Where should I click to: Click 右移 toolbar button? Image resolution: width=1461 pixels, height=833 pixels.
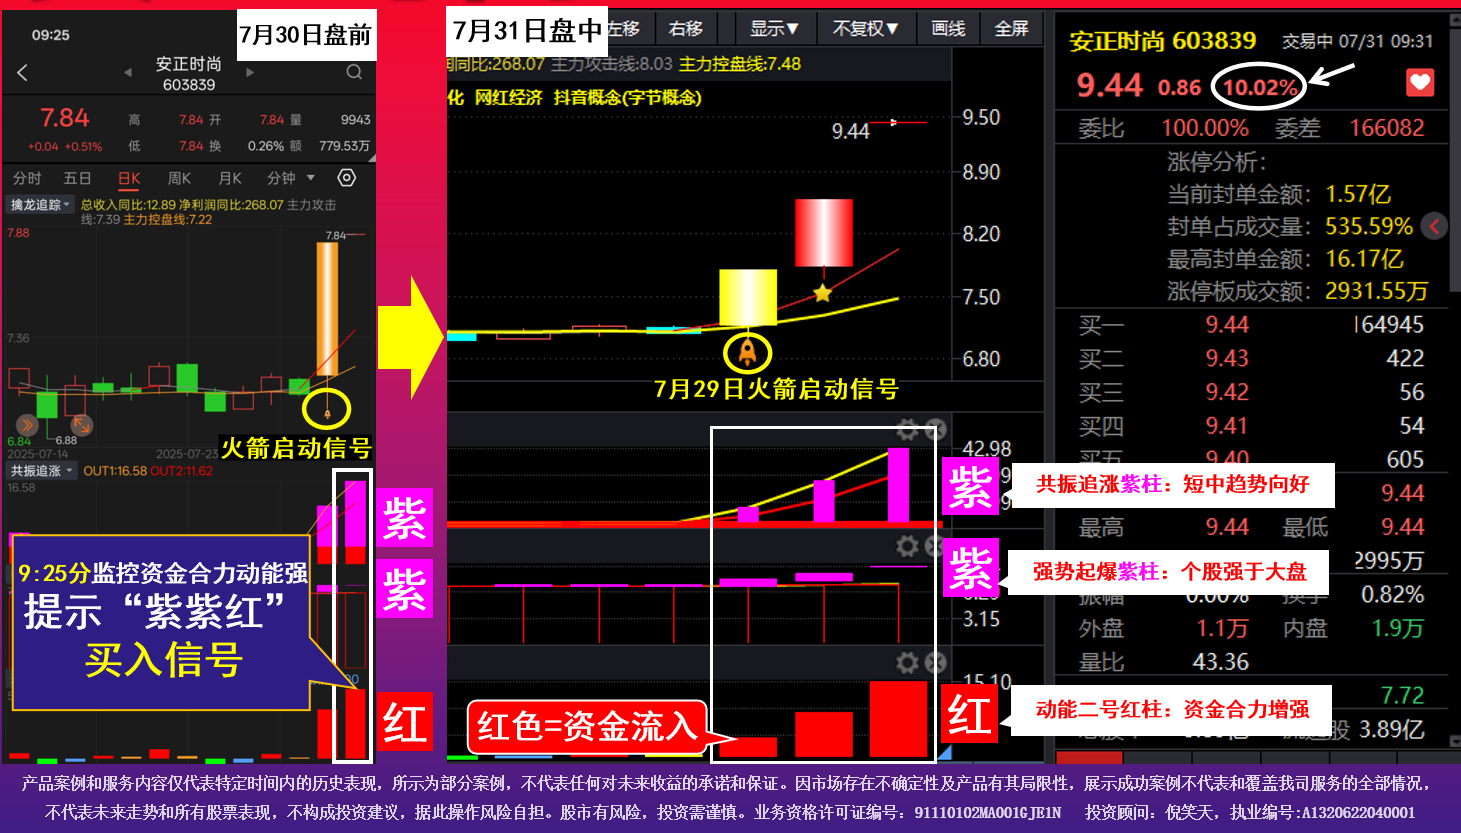point(685,28)
